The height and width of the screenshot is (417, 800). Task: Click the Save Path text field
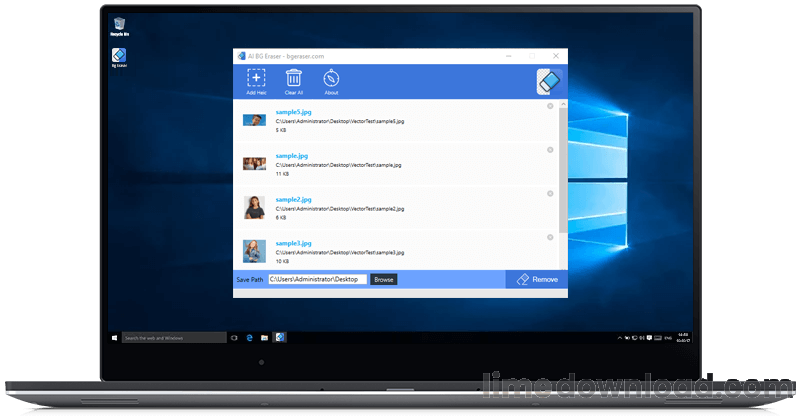point(304,279)
